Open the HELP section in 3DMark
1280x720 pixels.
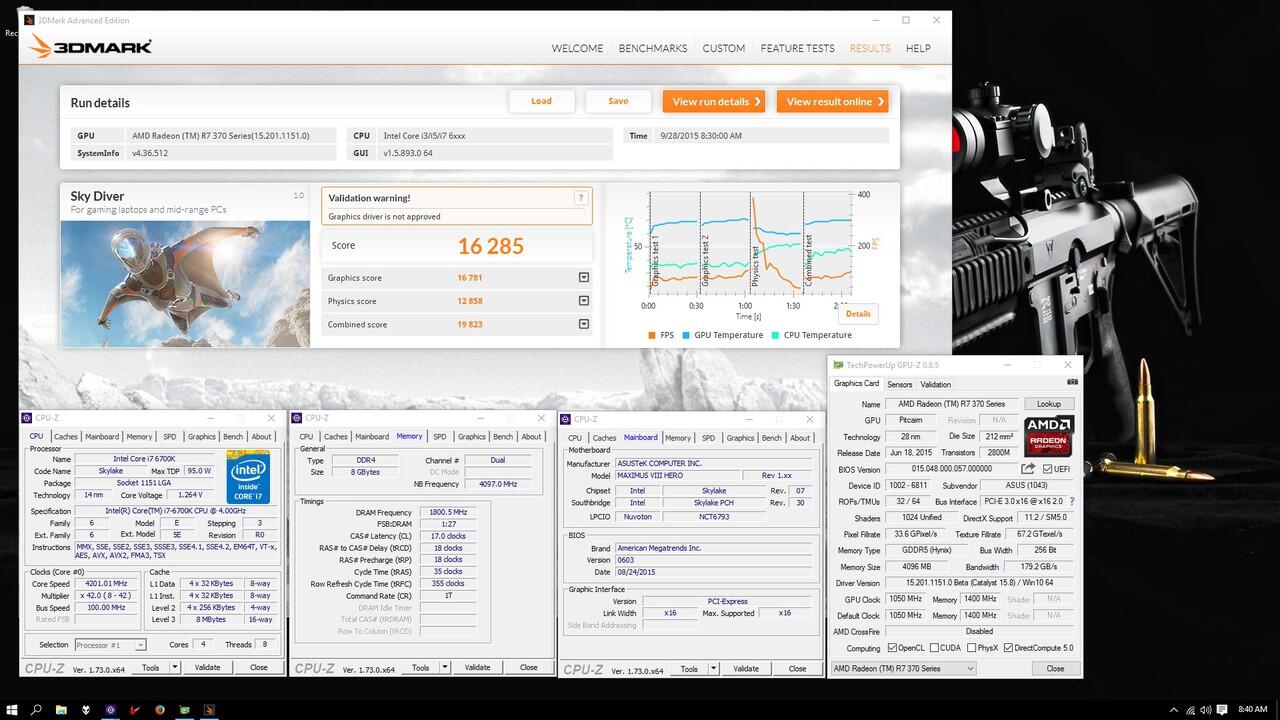pos(918,48)
